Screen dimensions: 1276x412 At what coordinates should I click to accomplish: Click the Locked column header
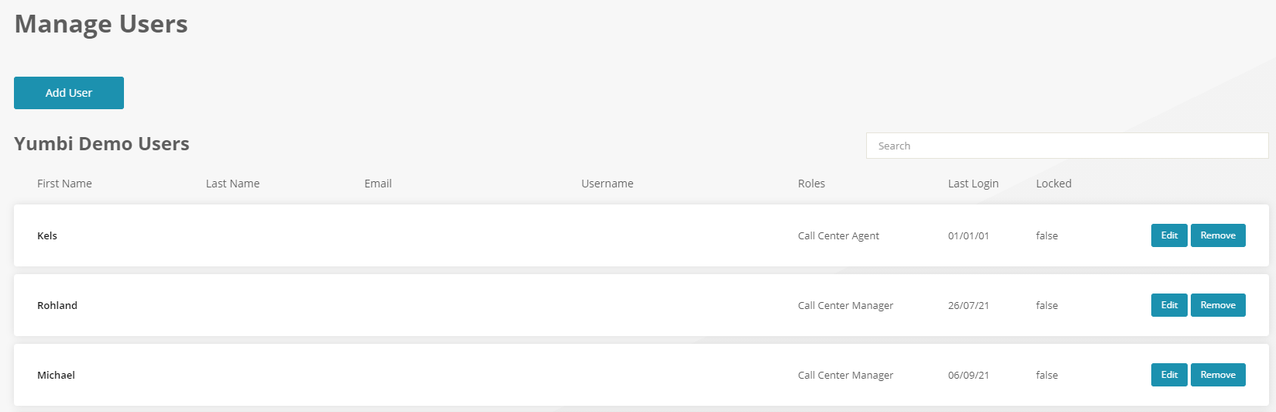click(x=1053, y=184)
